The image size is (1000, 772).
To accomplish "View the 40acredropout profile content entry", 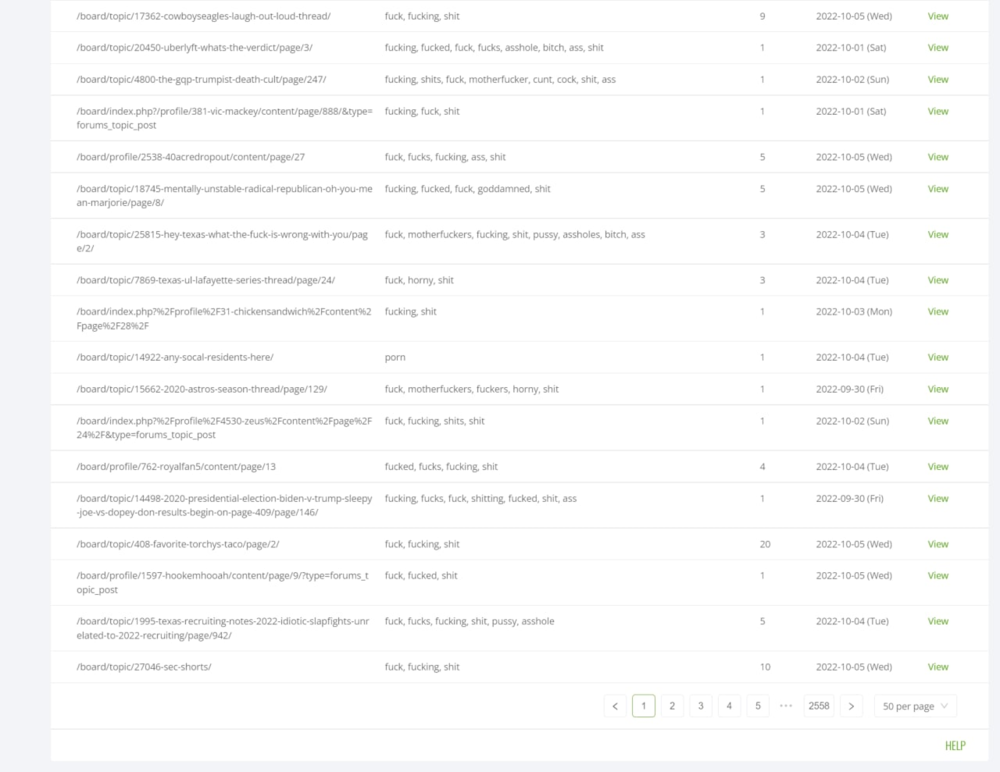I will coord(937,157).
